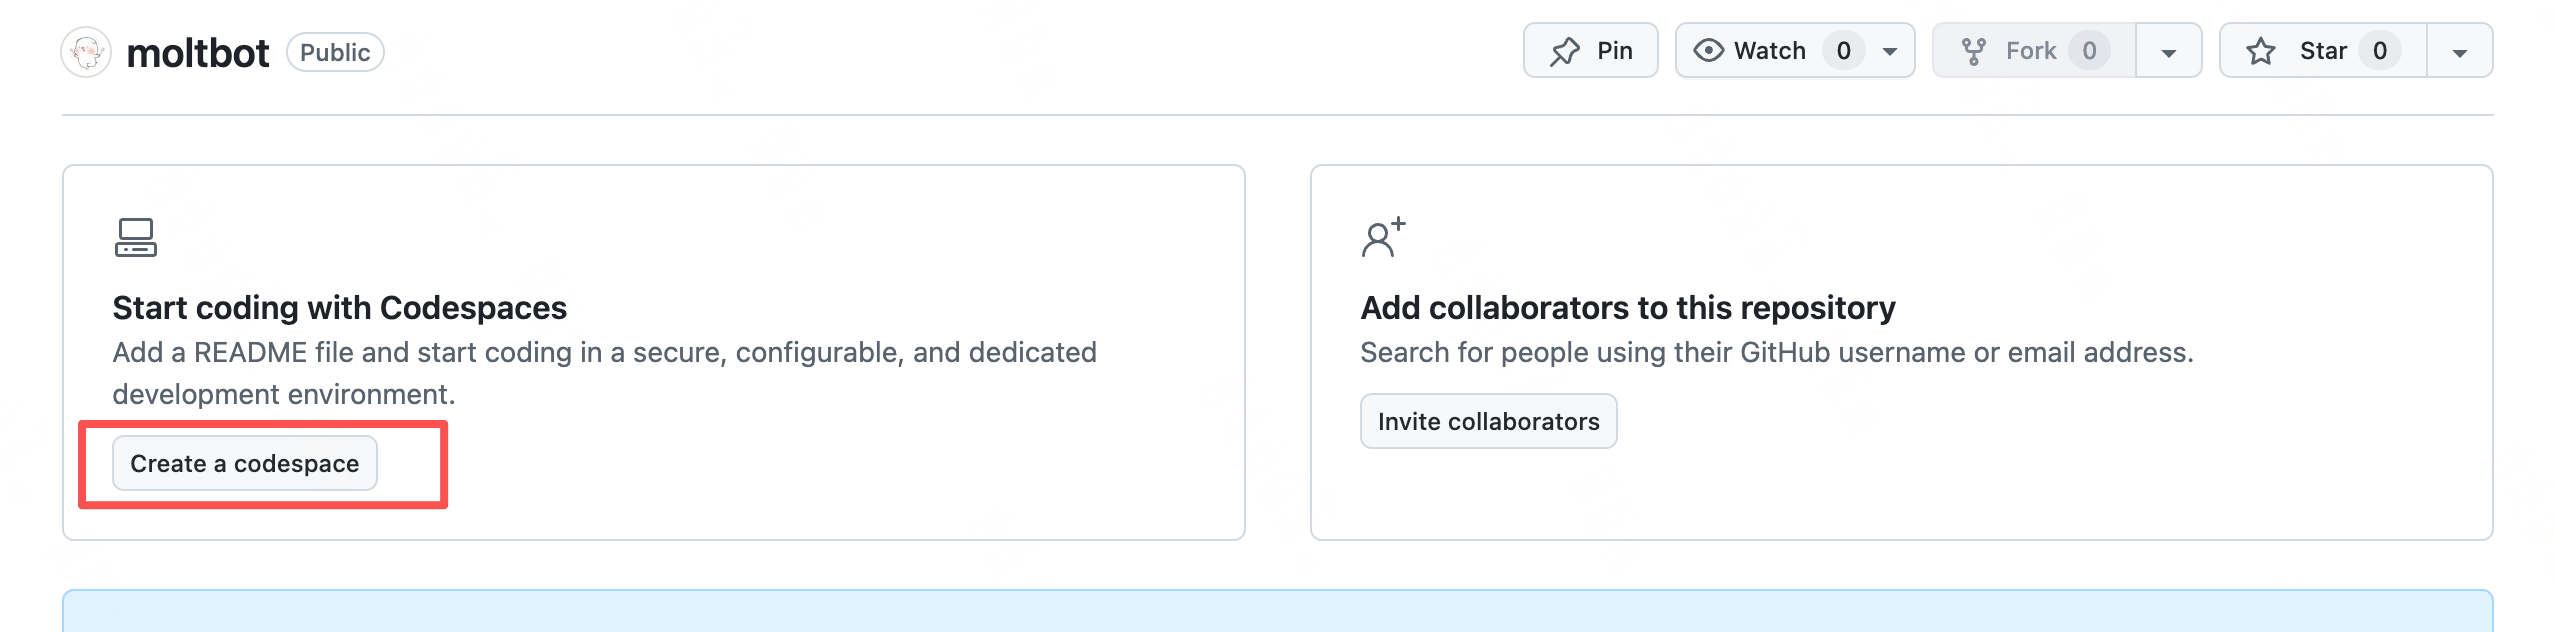Star the repository via the star icon

coord(2261,51)
